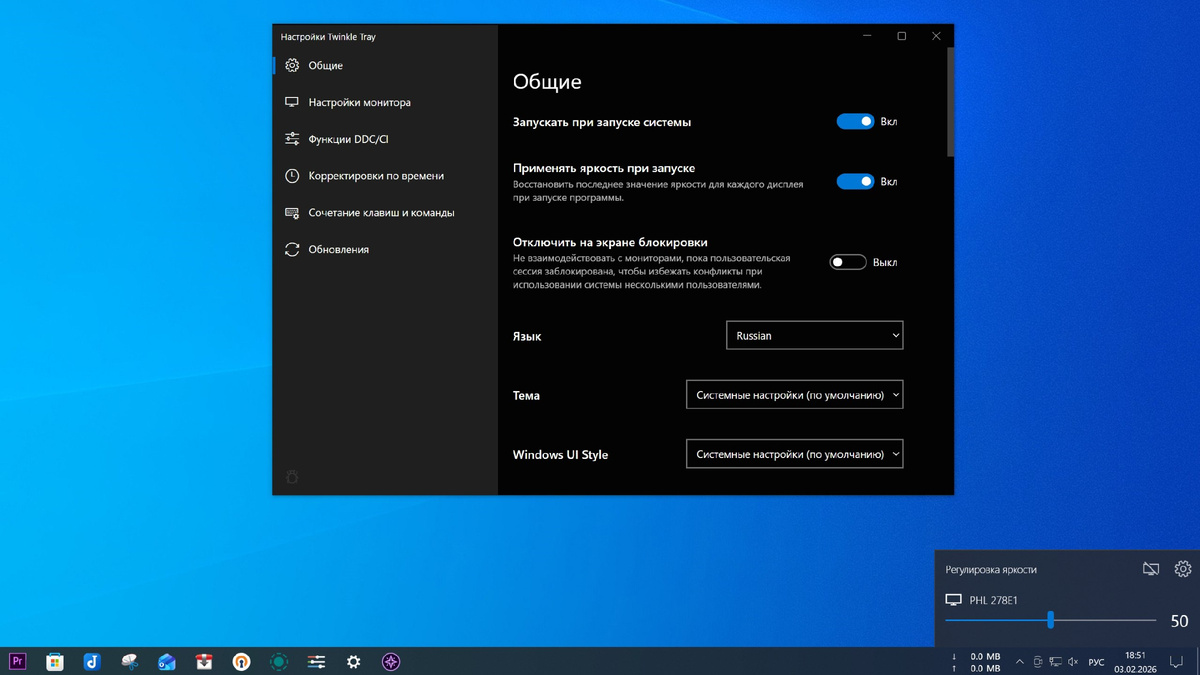Viewport: 1200px width, 675px height.
Task: Open the blue J app on taskbar
Action: pyautogui.click(x=92, y=661)
